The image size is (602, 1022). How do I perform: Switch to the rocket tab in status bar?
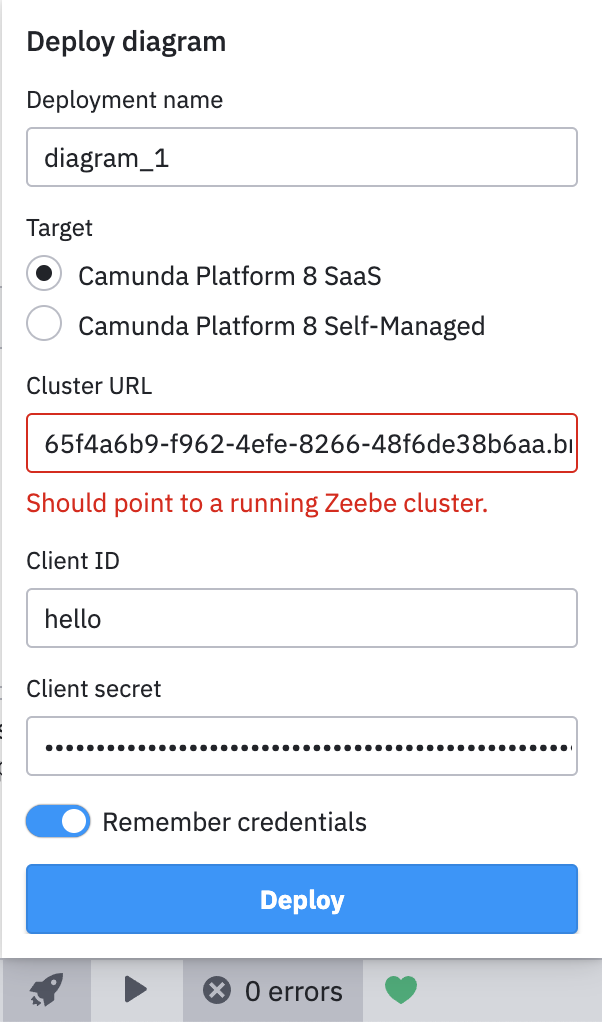(x=46, y=989)
